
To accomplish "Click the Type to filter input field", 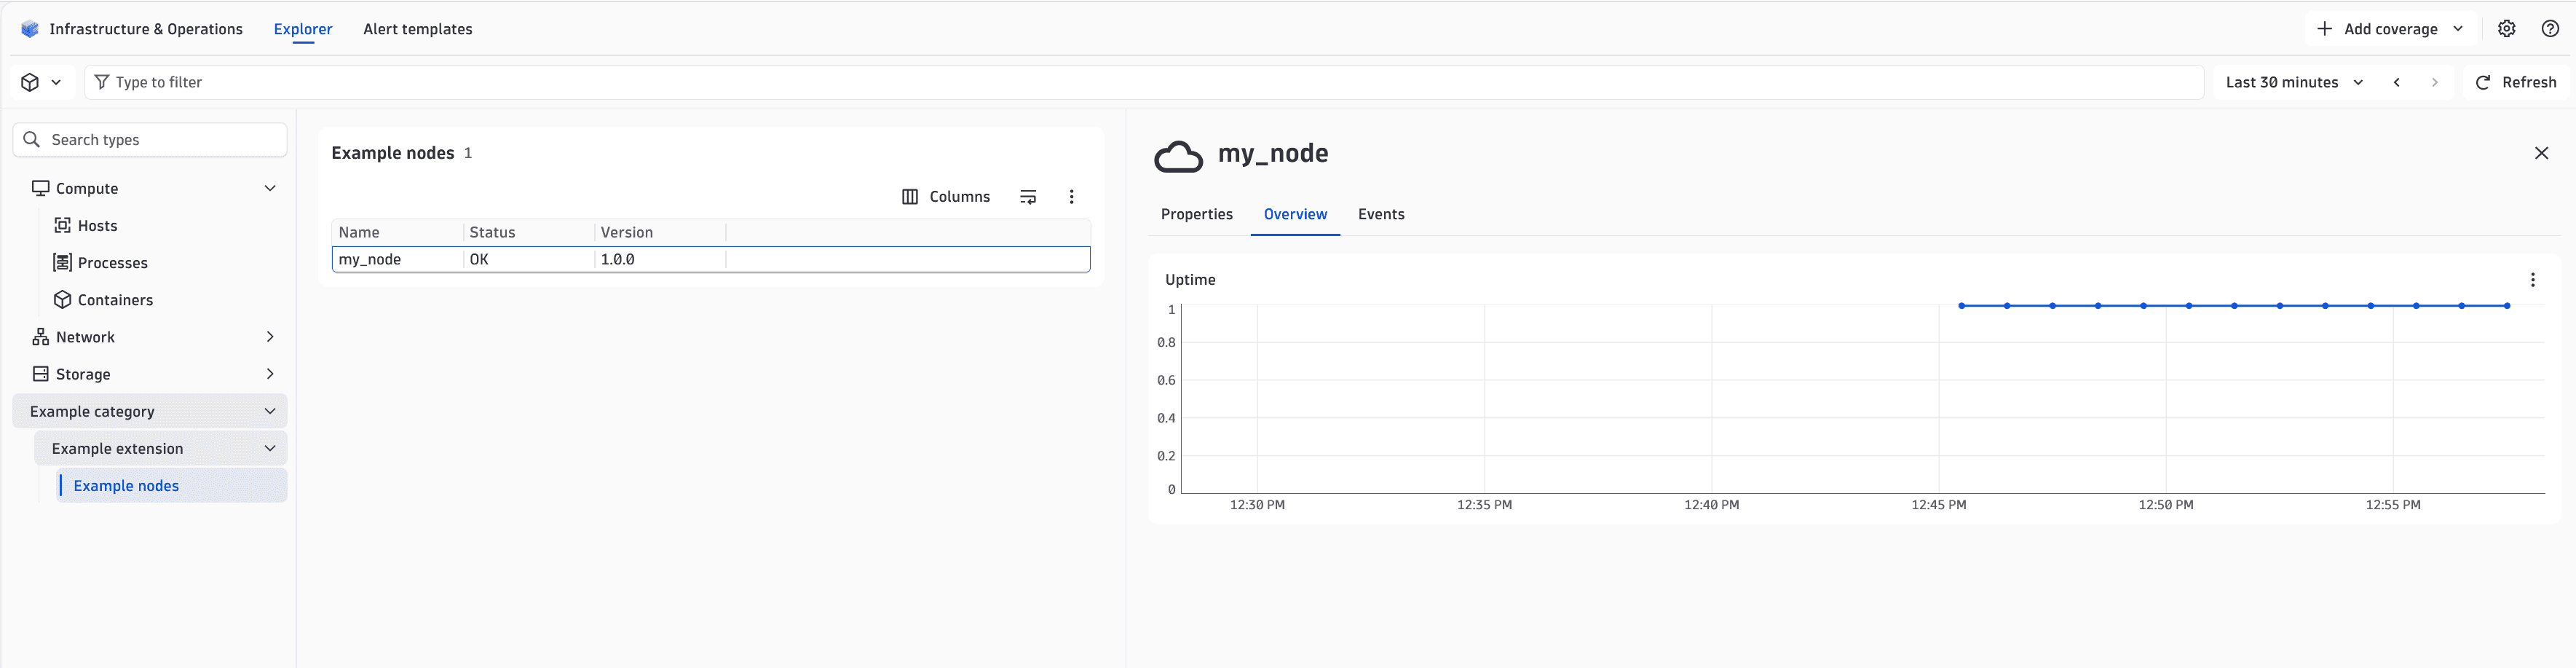I will (1144, 82).
